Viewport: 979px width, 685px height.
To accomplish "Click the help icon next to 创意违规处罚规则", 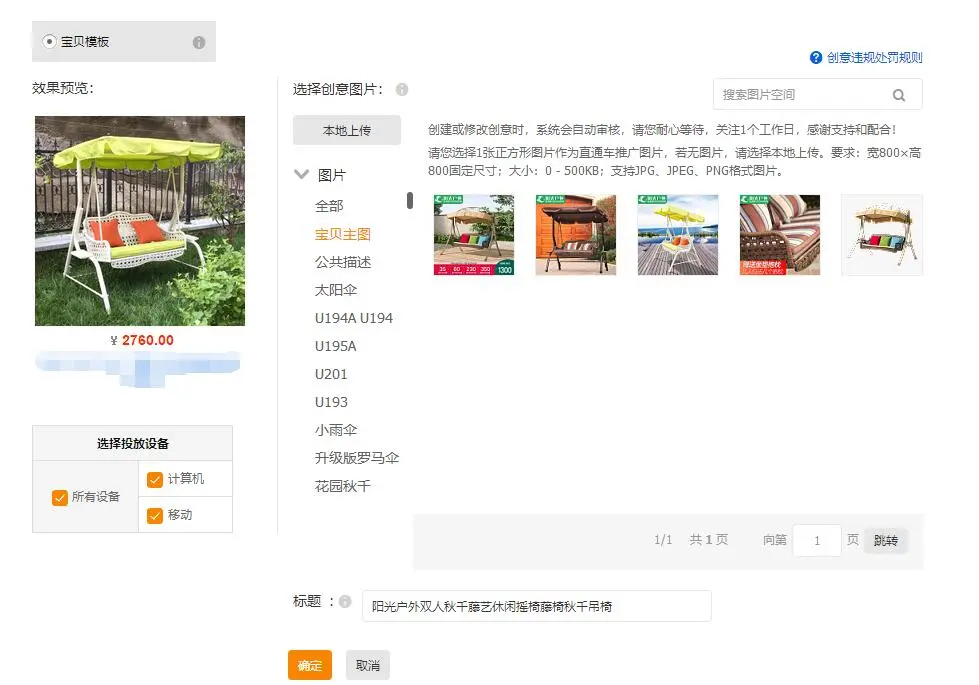I will 815,58.
